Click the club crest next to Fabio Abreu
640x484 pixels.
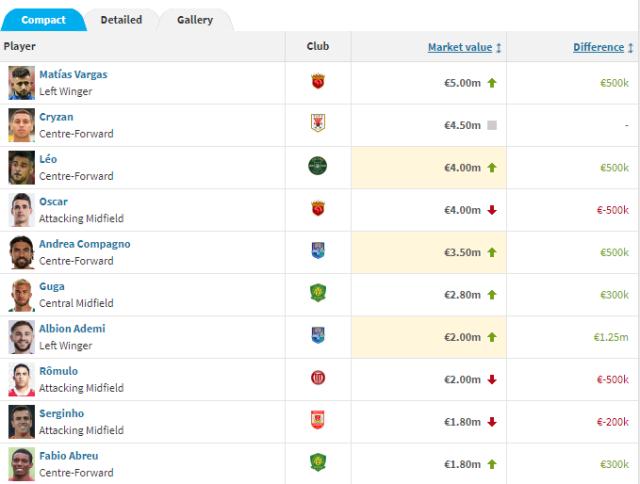(318, 463)
